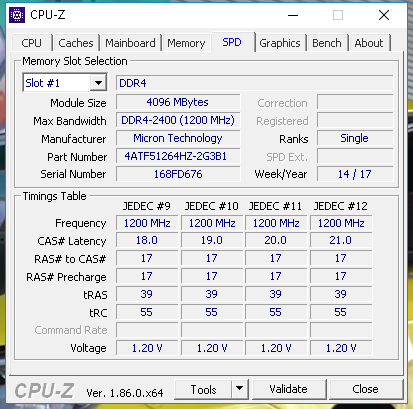Go to the Mainboard tab
Viewport: 413px width, 409px height.
(130, 43)
